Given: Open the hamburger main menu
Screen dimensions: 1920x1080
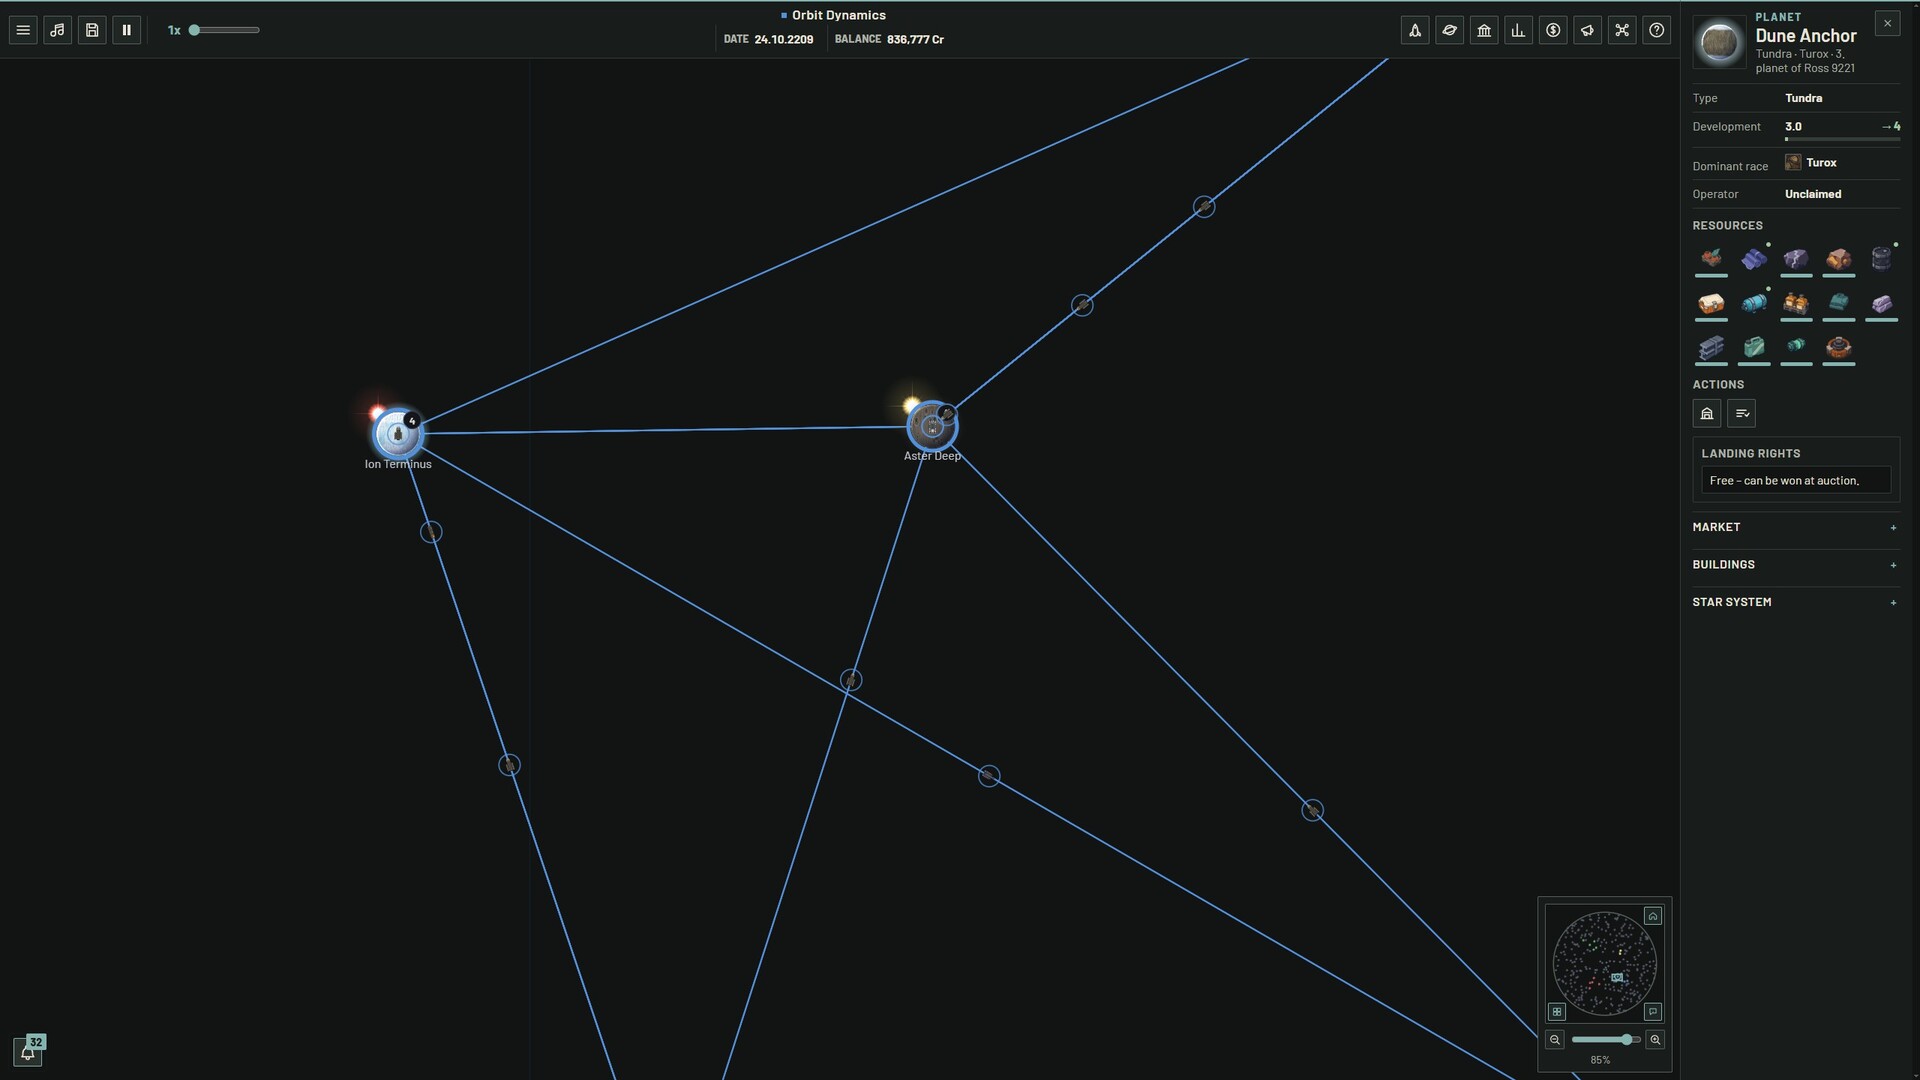Looking at the screenshot, I should 23,30.
